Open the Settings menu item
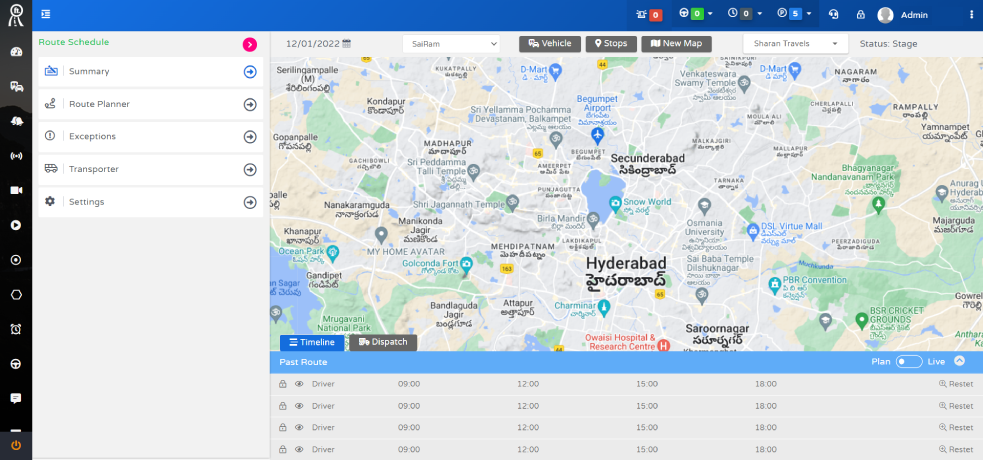983x460 pixels. tap(150, 202)
